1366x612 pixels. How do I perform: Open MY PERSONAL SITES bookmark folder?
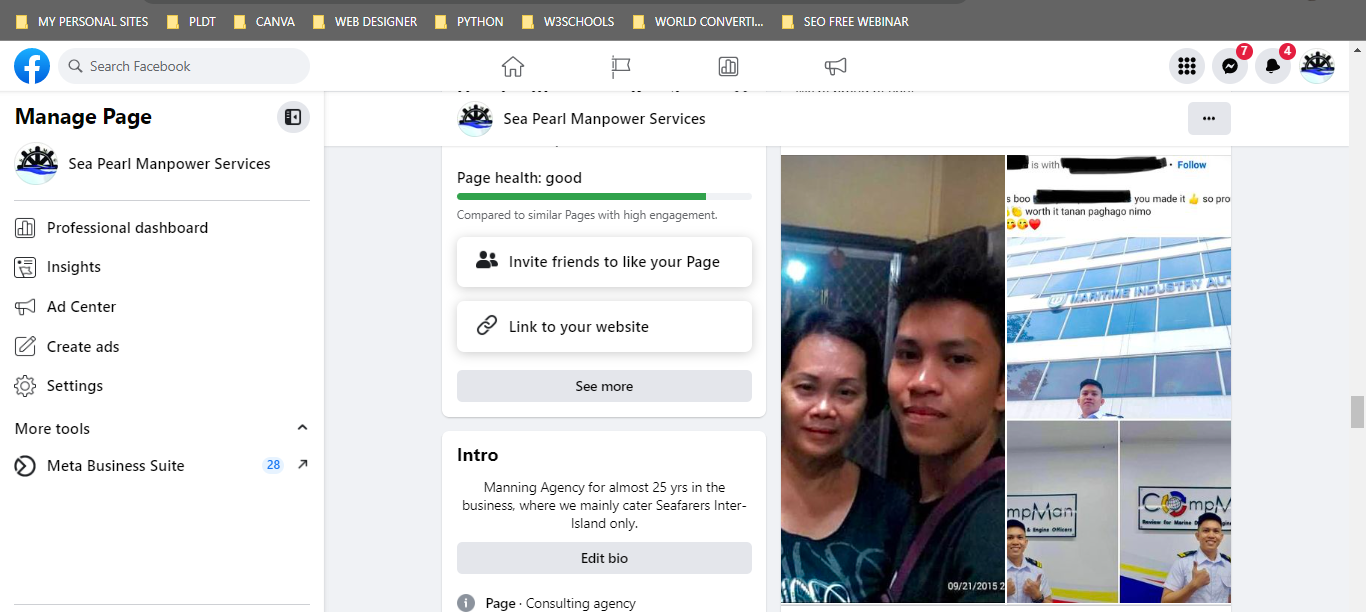82,21
